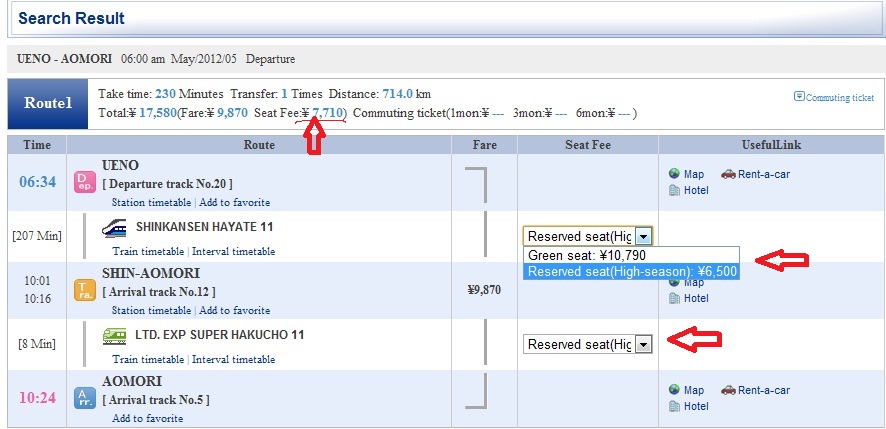This screenshot has height=429, width=886.
Task: Click the 10:24 arrival time
Action: pos(37,398)
